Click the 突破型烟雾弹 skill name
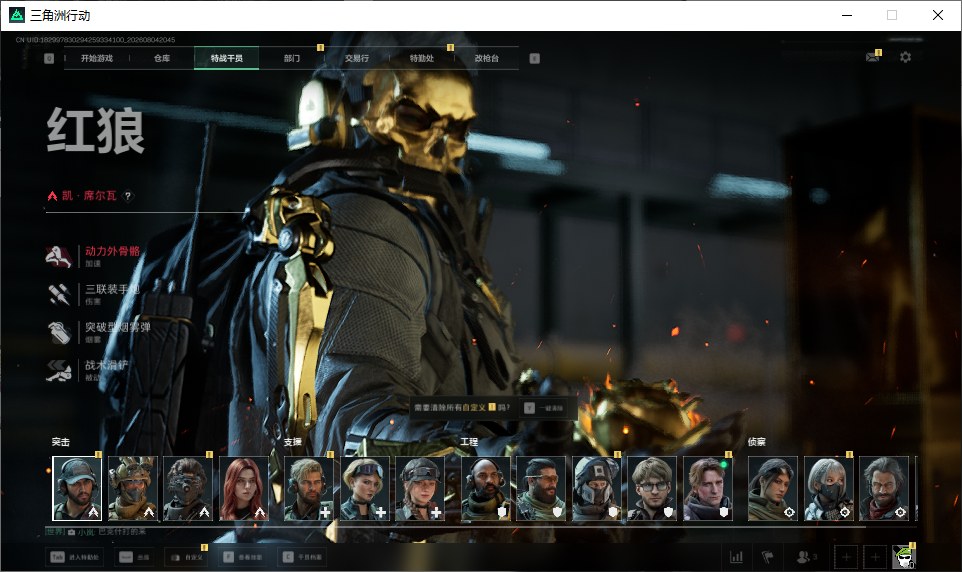Viewport: 962px width, 572px height. coord(118,327)
